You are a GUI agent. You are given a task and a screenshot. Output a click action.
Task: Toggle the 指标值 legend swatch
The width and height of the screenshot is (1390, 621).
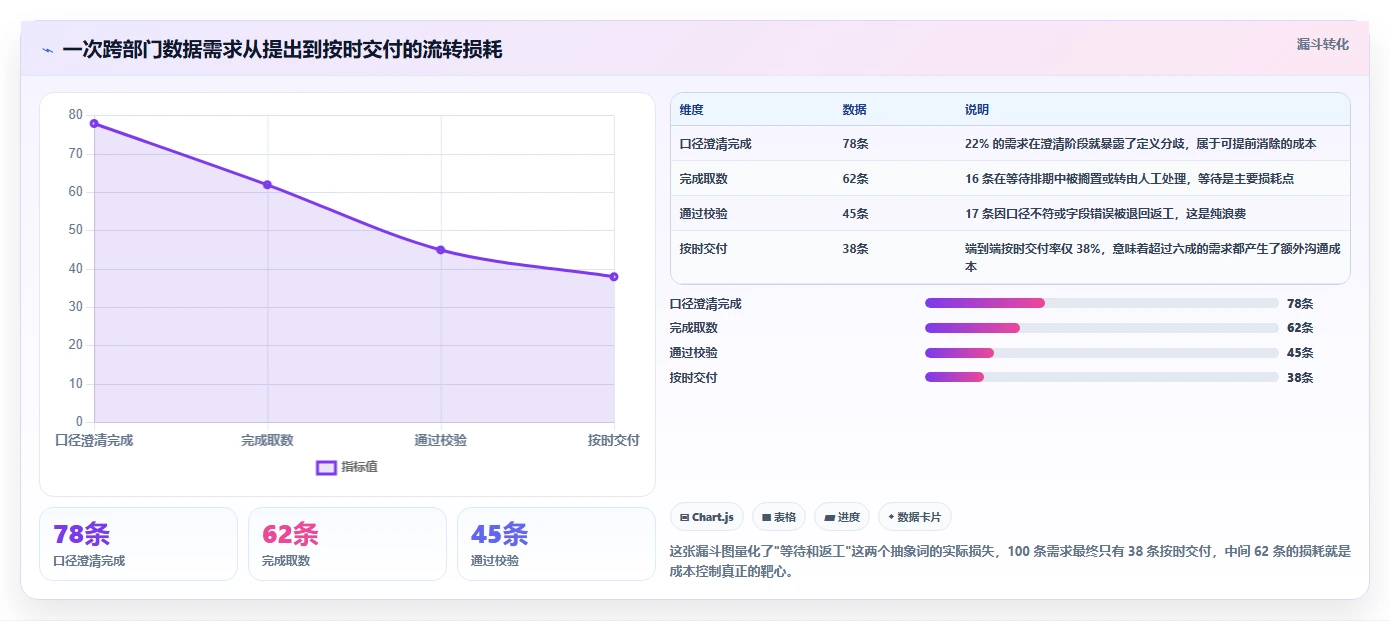click(x=326, y=467)
